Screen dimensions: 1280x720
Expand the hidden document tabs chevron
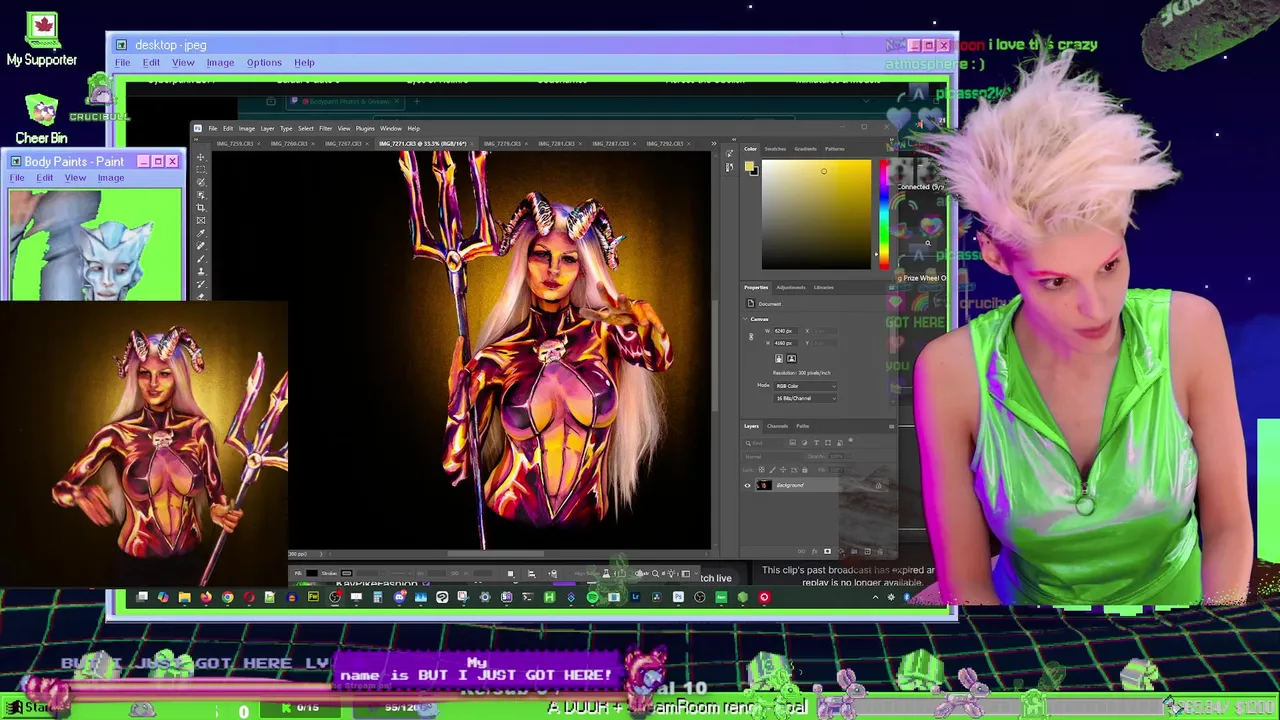click(x=713, y=144)
